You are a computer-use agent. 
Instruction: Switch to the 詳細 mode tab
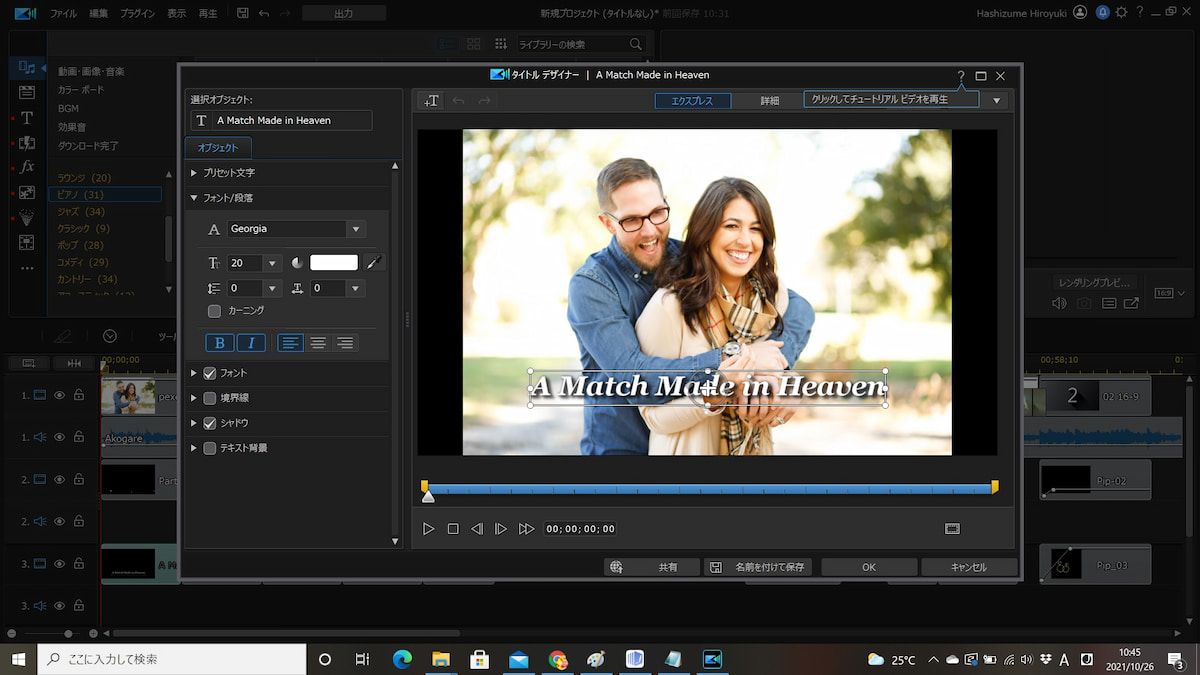pos(769,101)
